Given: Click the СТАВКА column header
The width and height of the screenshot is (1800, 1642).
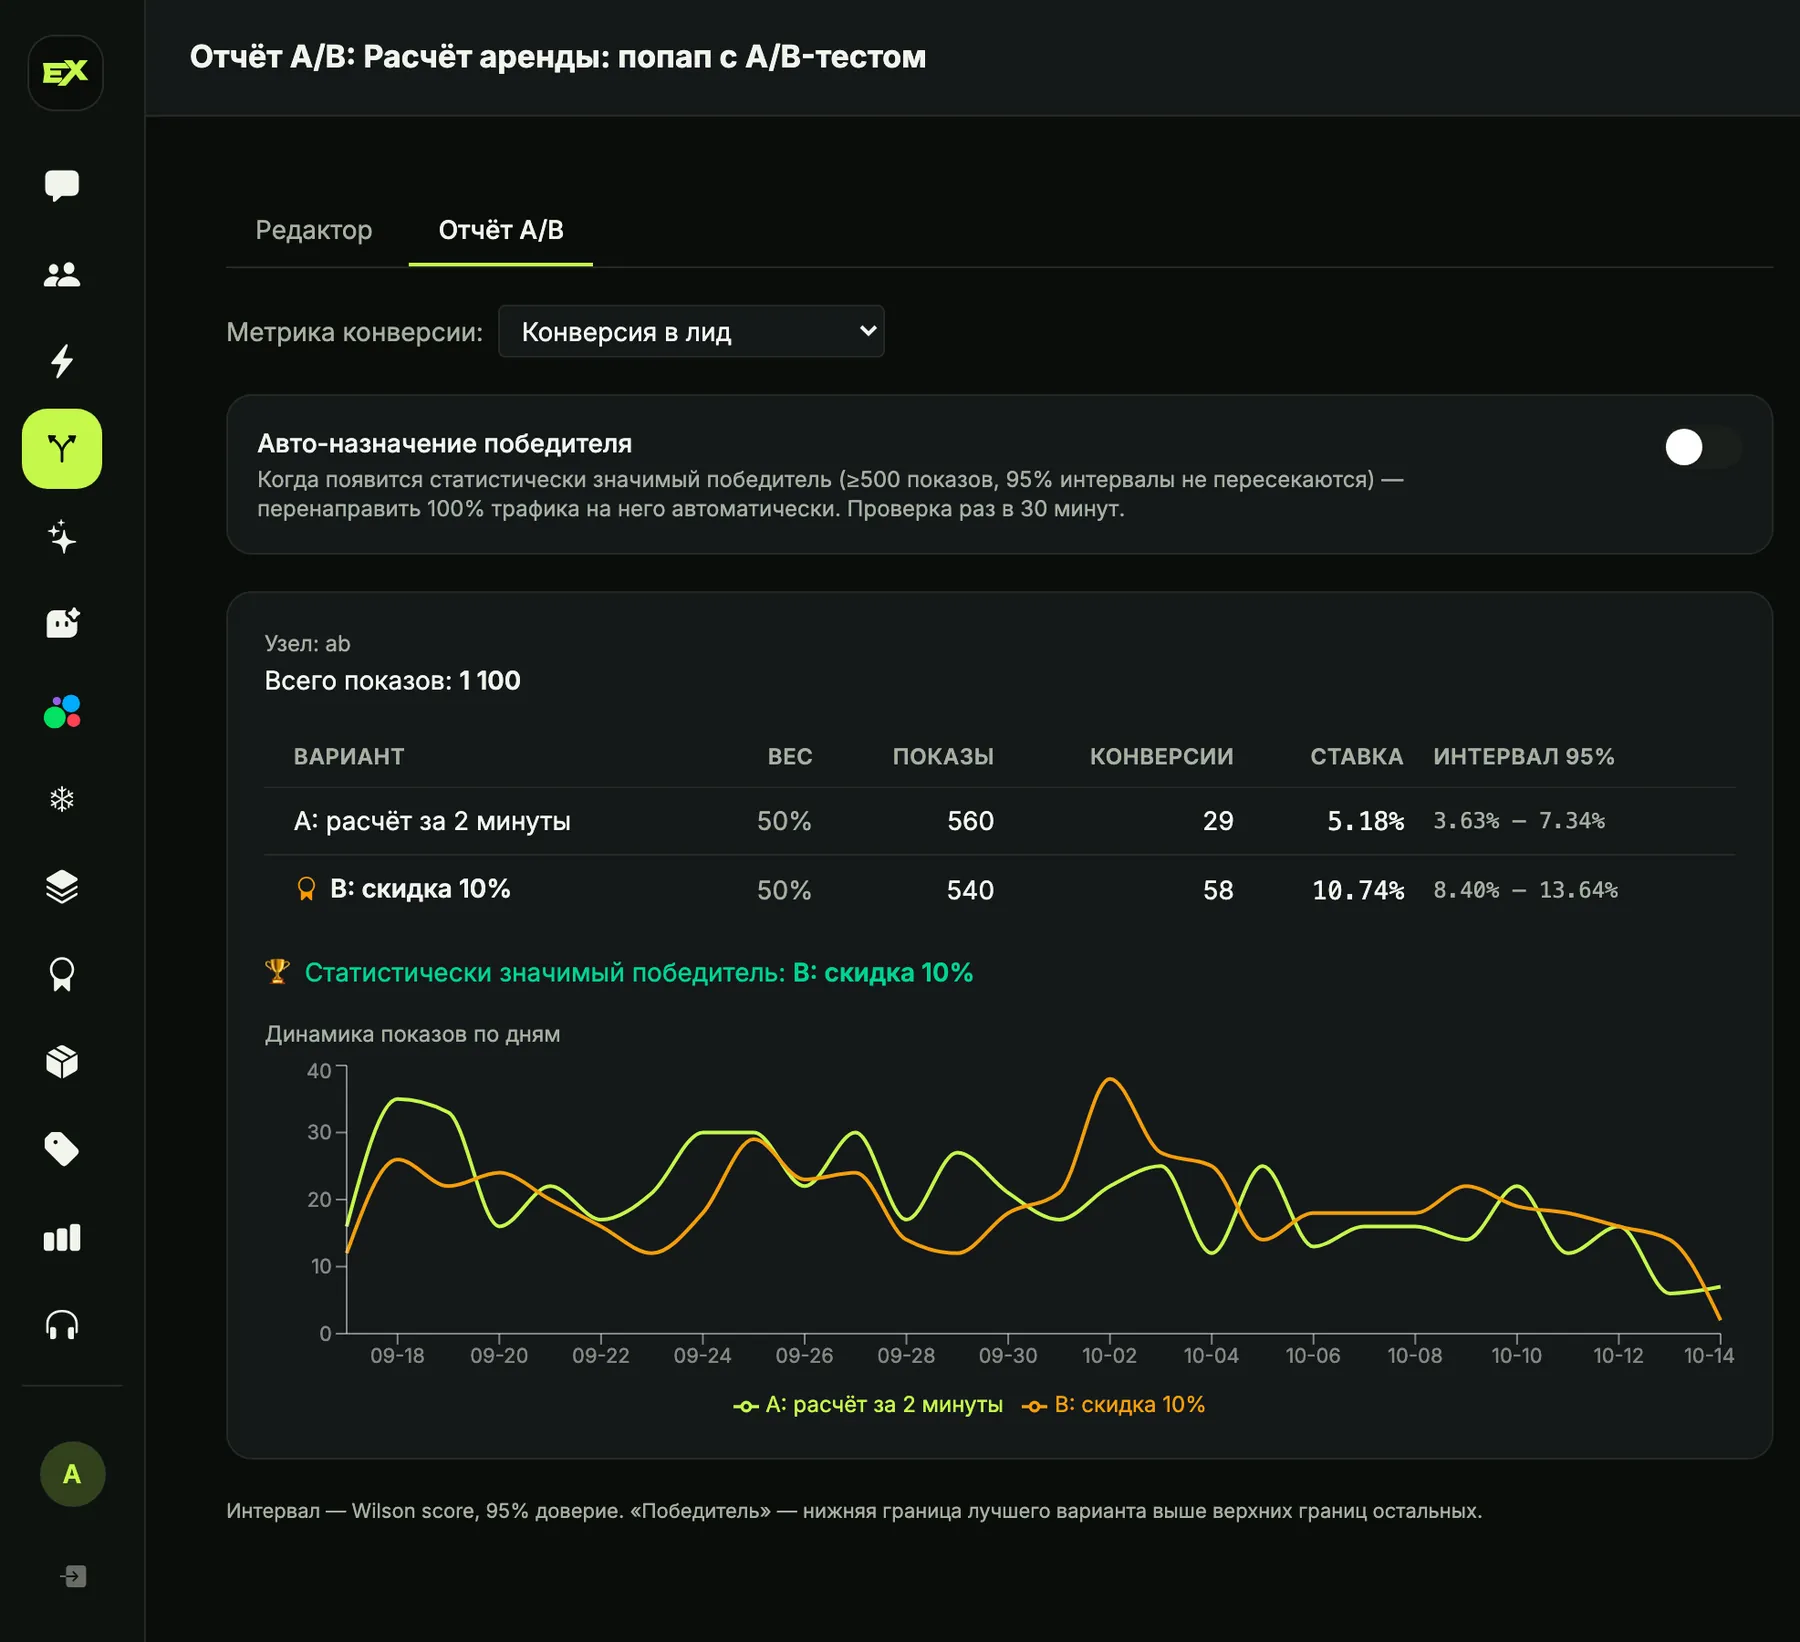Looking at the screenshot, I should 1357,757.
